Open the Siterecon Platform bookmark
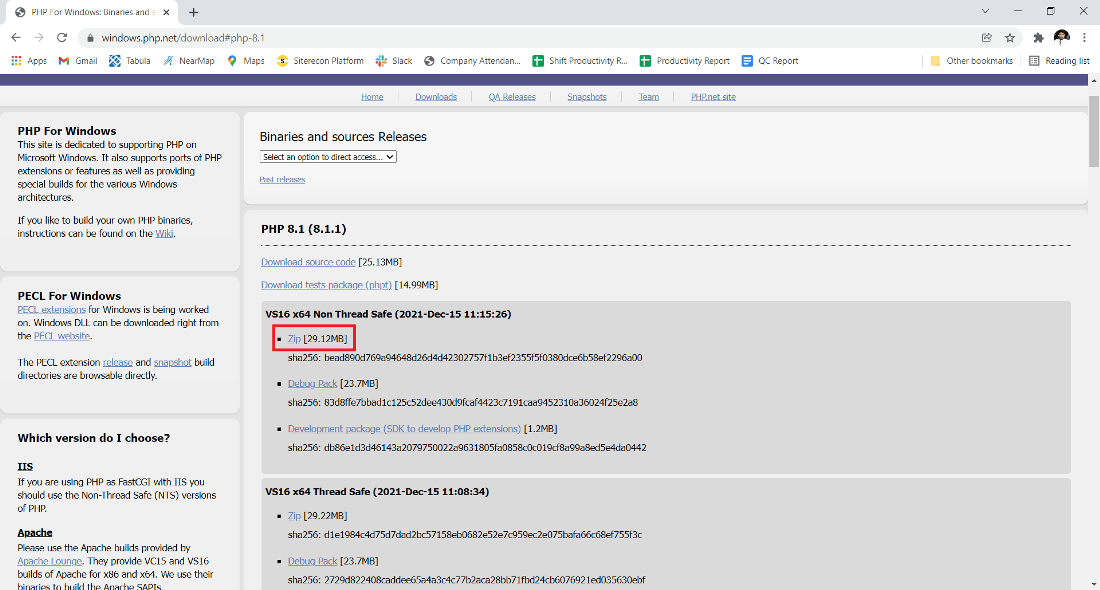This screenshot has width=1100, height=590. pyautogui.click(x=321, y=61)
